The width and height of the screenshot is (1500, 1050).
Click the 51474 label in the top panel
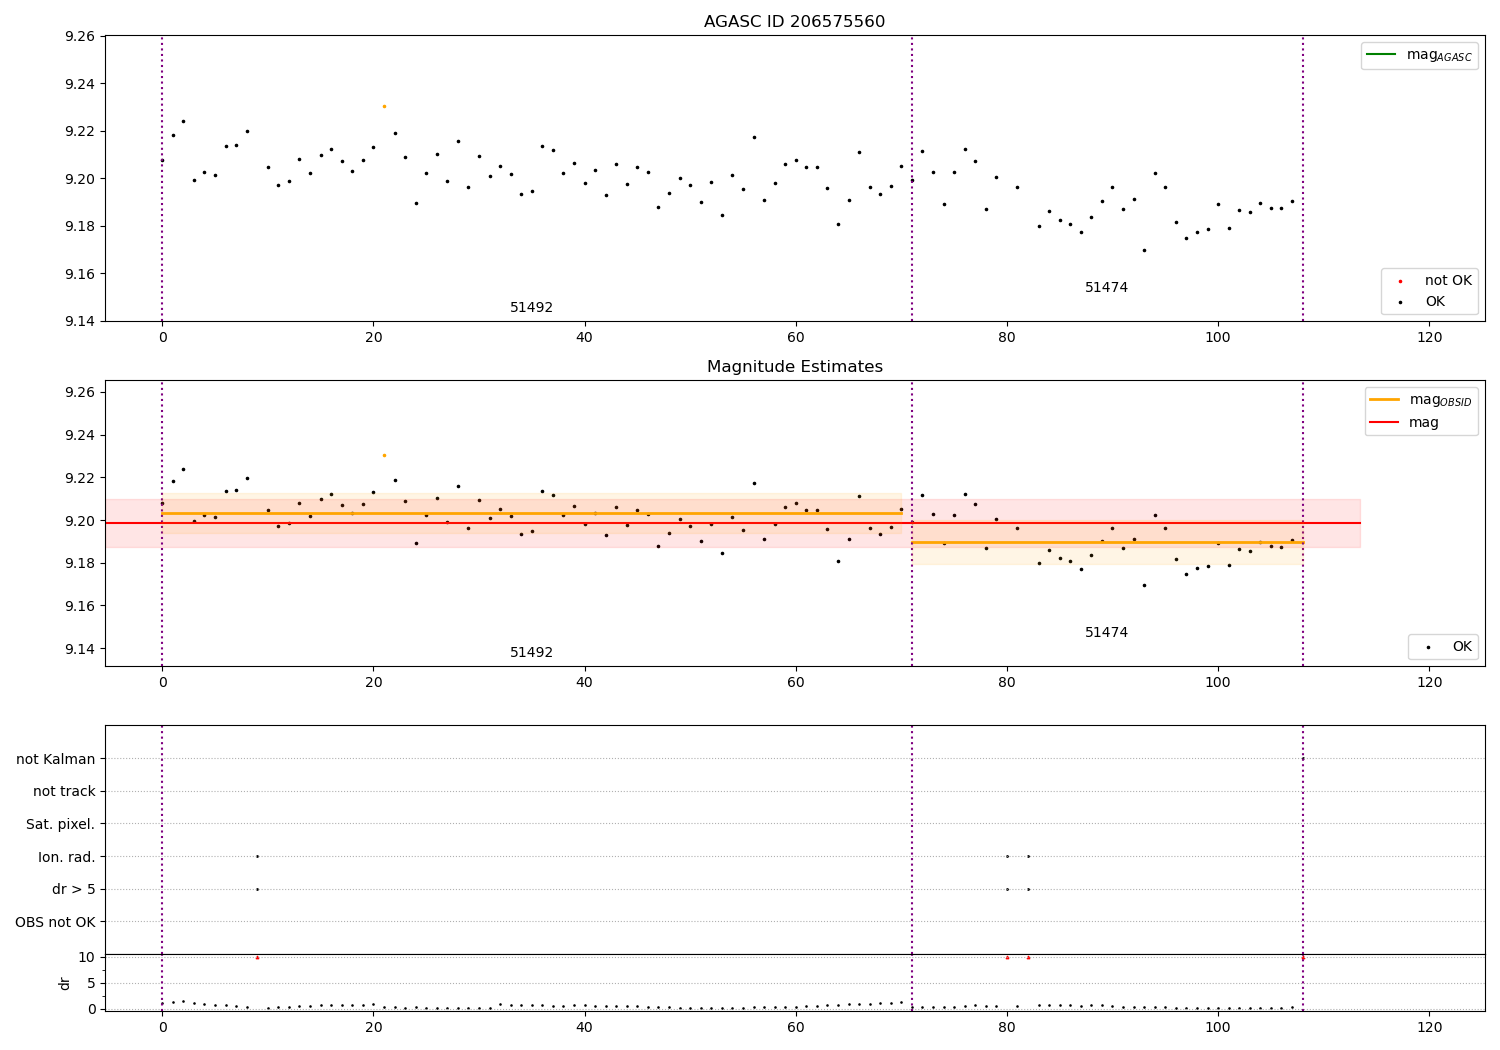click(x=1106, y=288)
